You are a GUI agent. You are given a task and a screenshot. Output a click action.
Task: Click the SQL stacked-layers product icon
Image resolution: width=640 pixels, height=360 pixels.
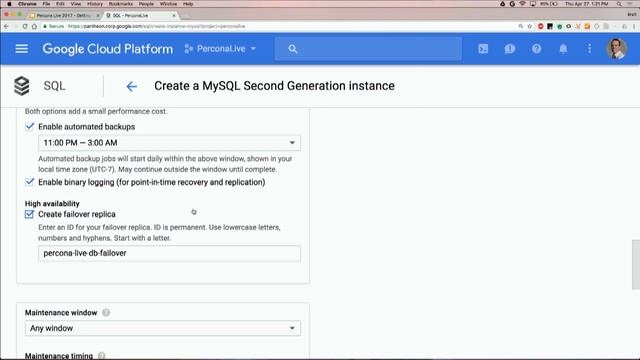pos(22,86)
